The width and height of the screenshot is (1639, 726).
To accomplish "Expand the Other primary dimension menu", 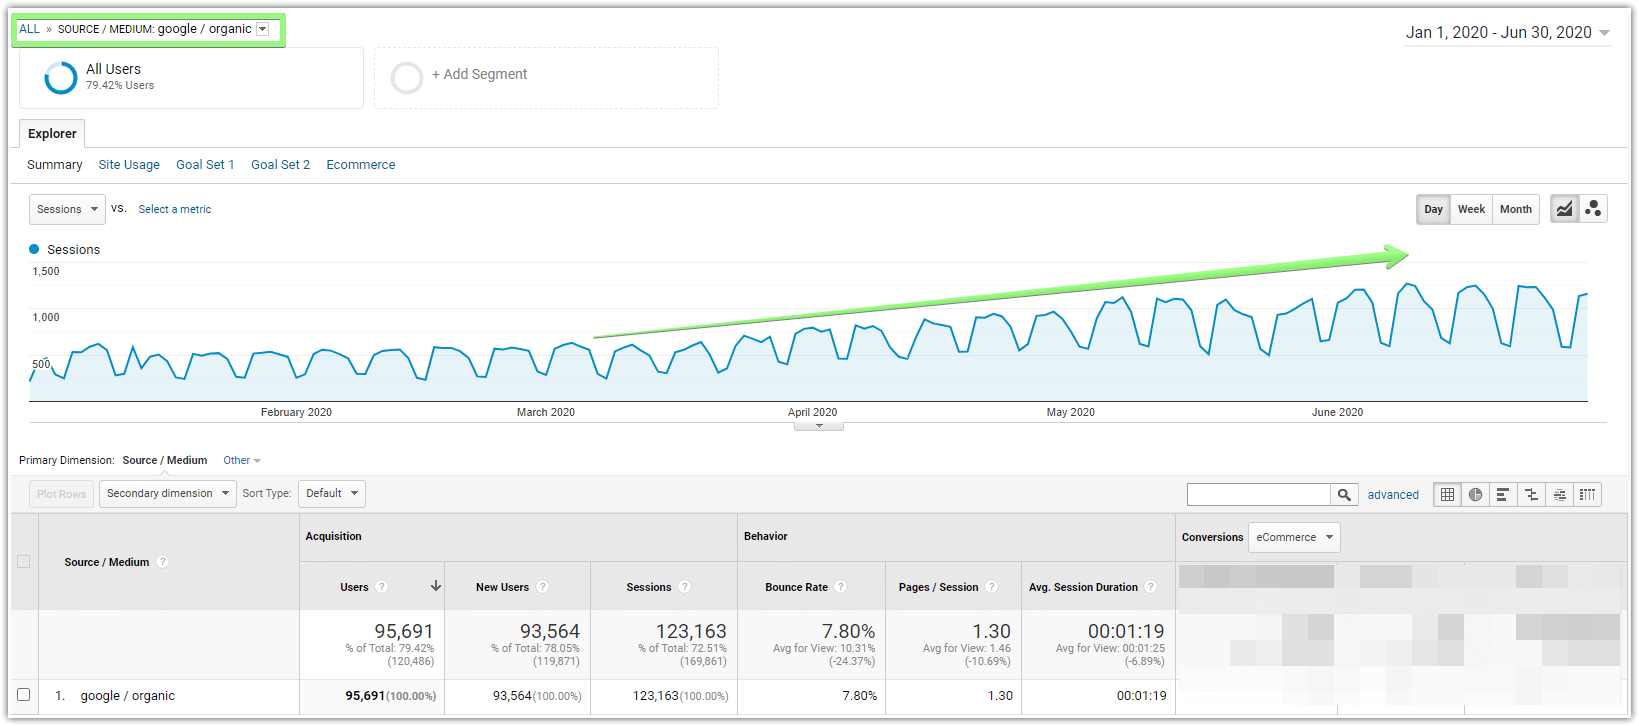I will 242,460.
